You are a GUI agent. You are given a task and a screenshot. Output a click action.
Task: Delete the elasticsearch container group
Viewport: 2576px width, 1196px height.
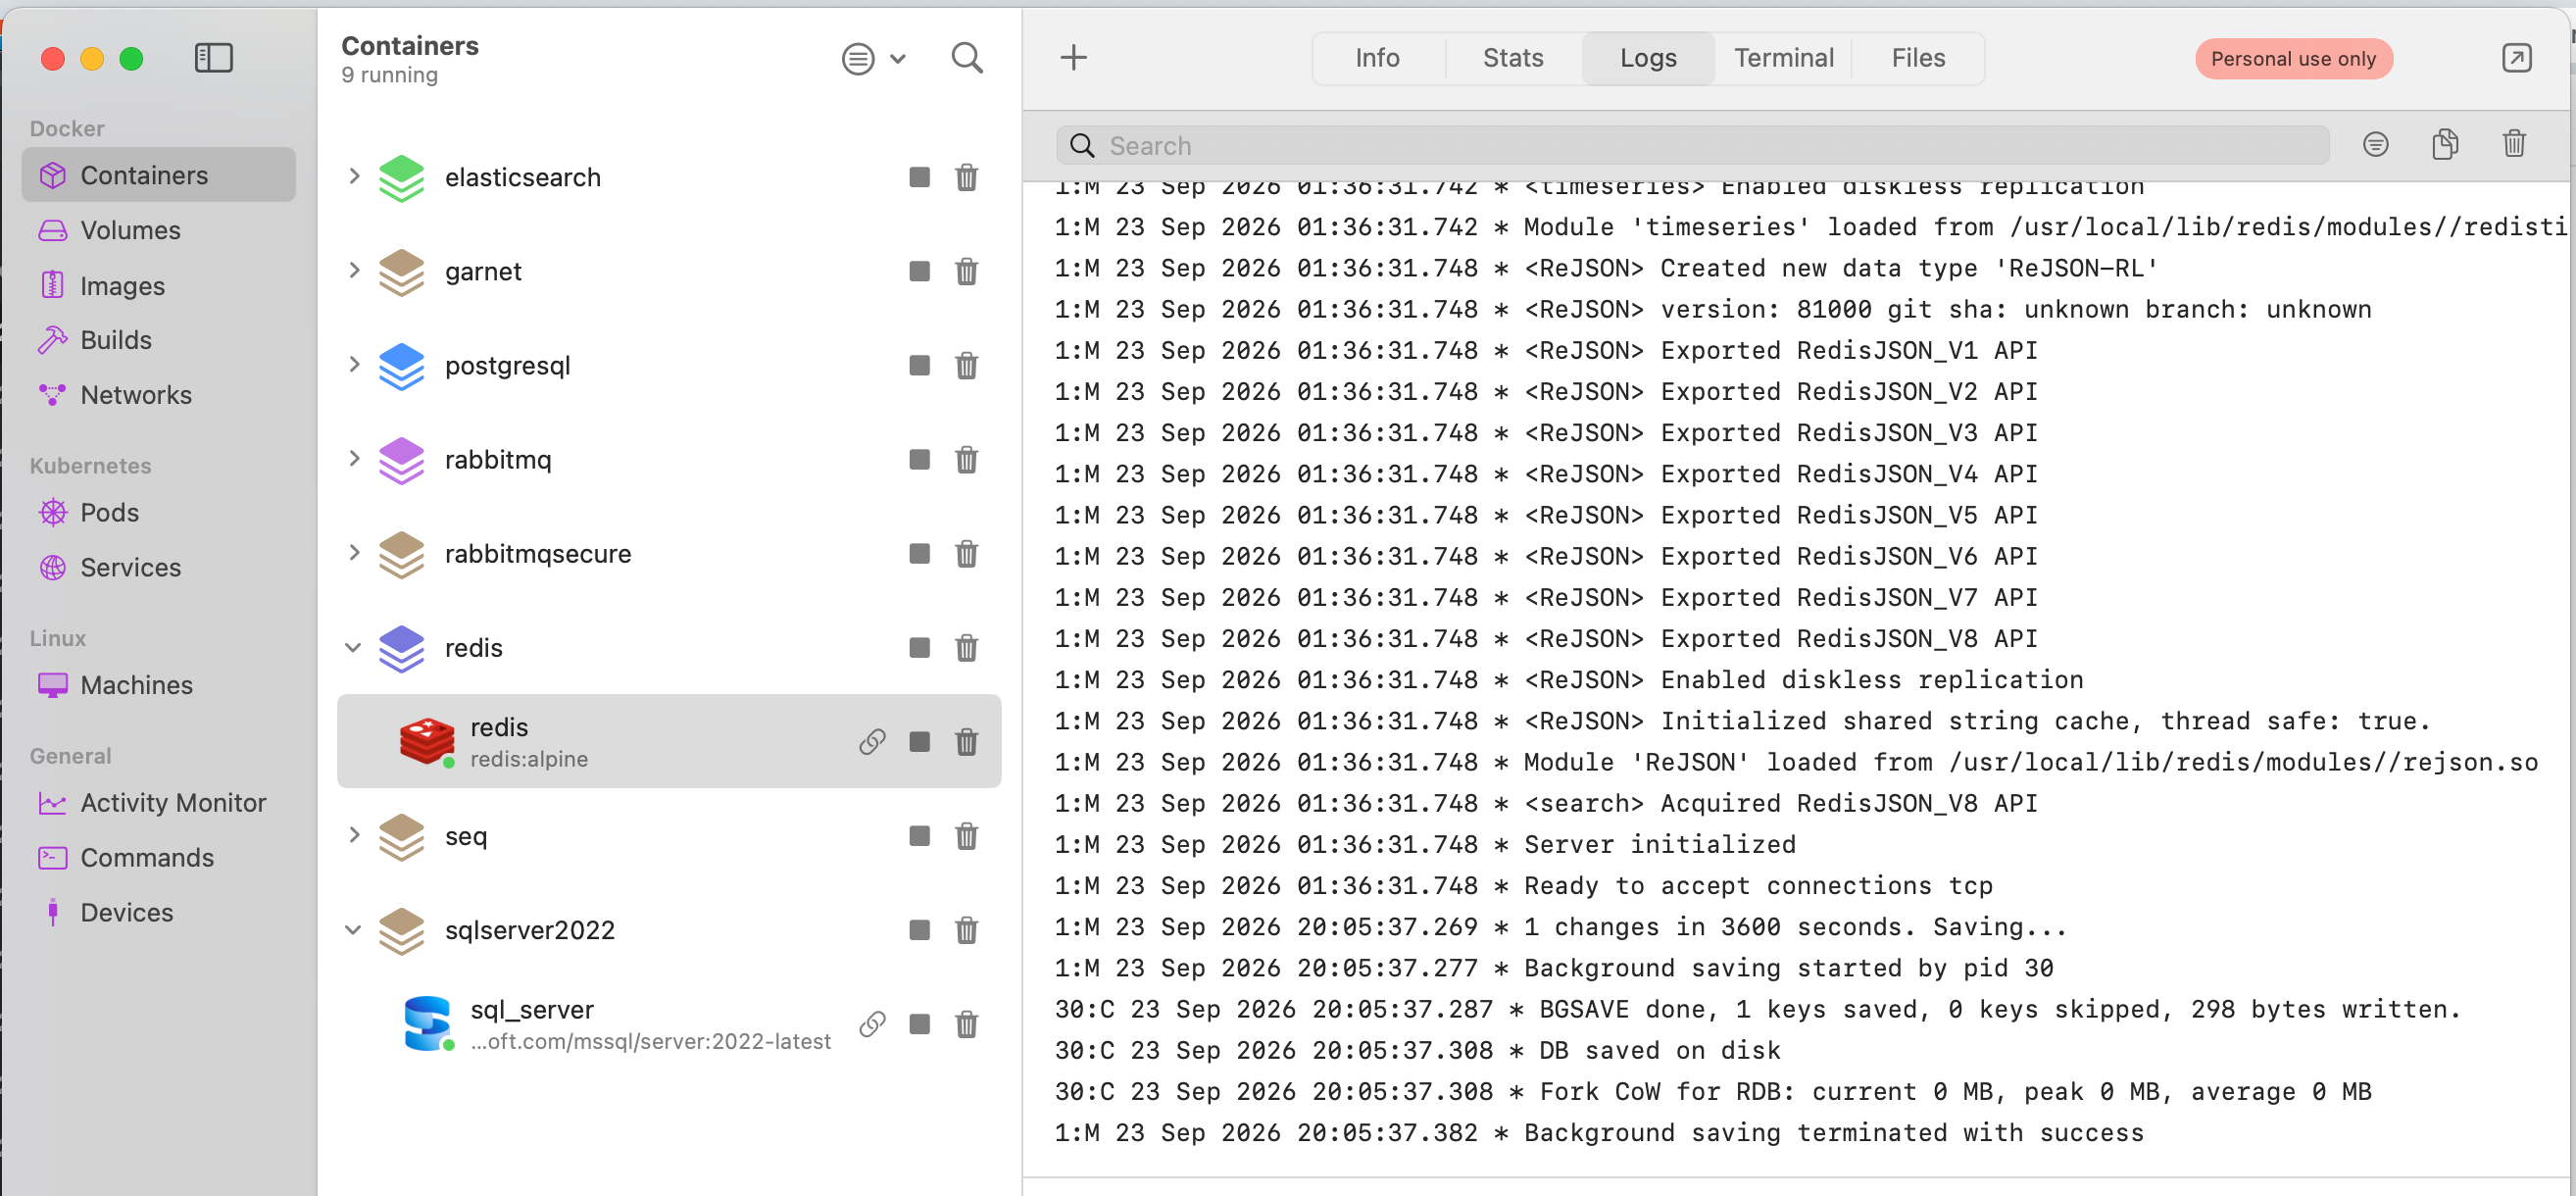click(966, 177)
